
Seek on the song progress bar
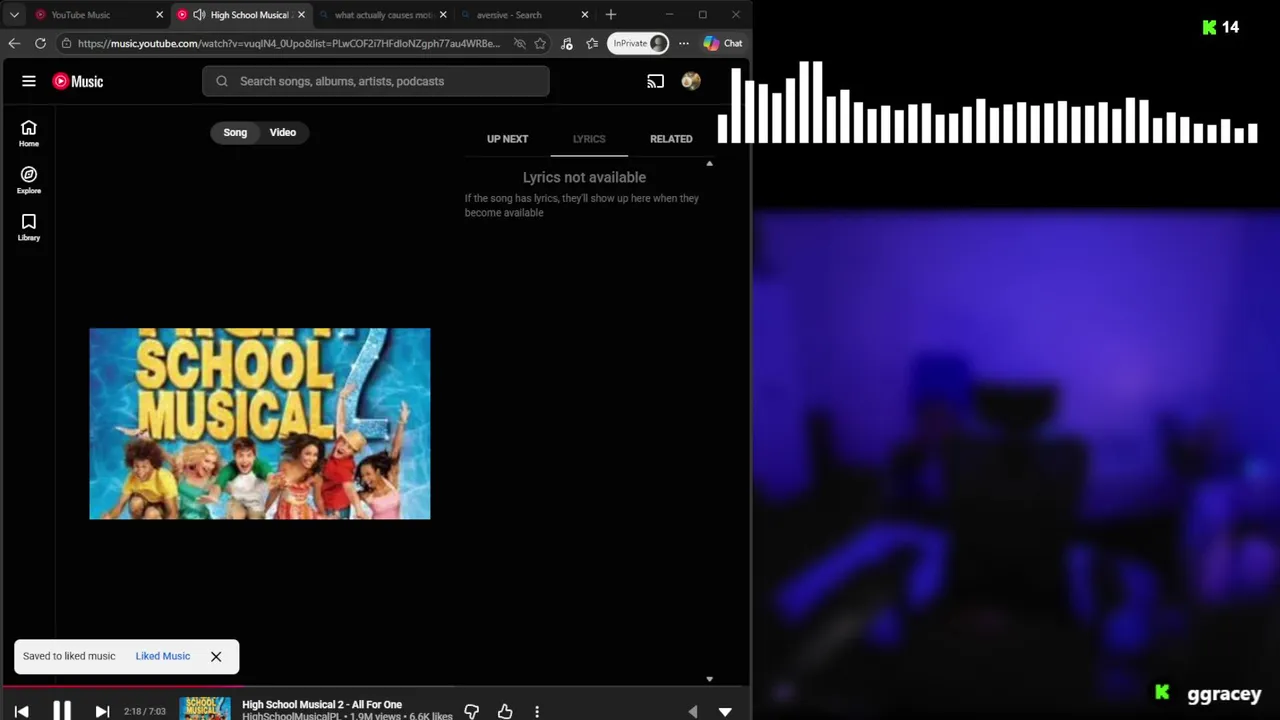coord(375,687)
